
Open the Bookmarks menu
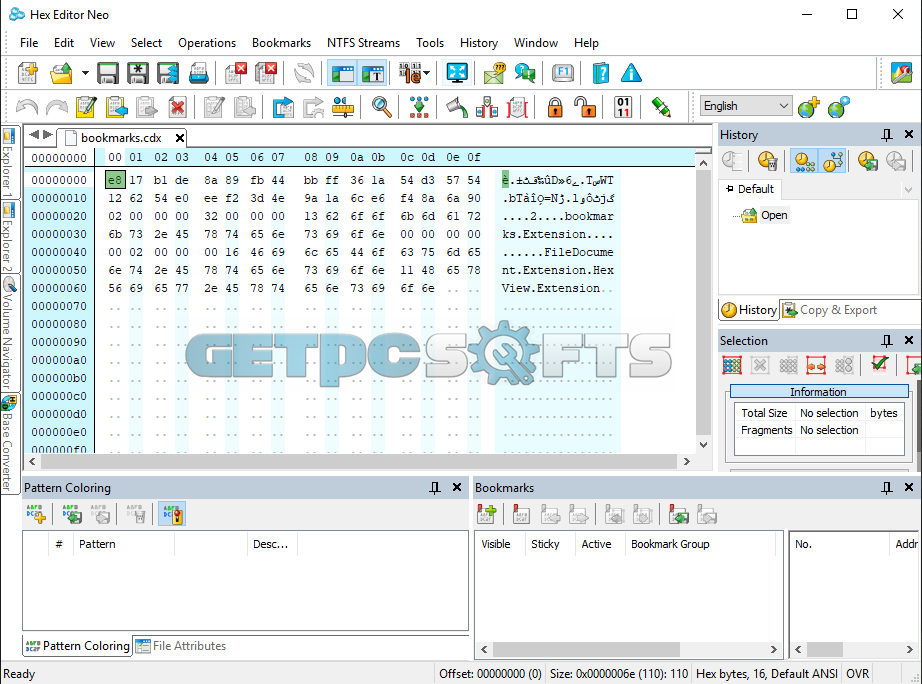[281, 43]
